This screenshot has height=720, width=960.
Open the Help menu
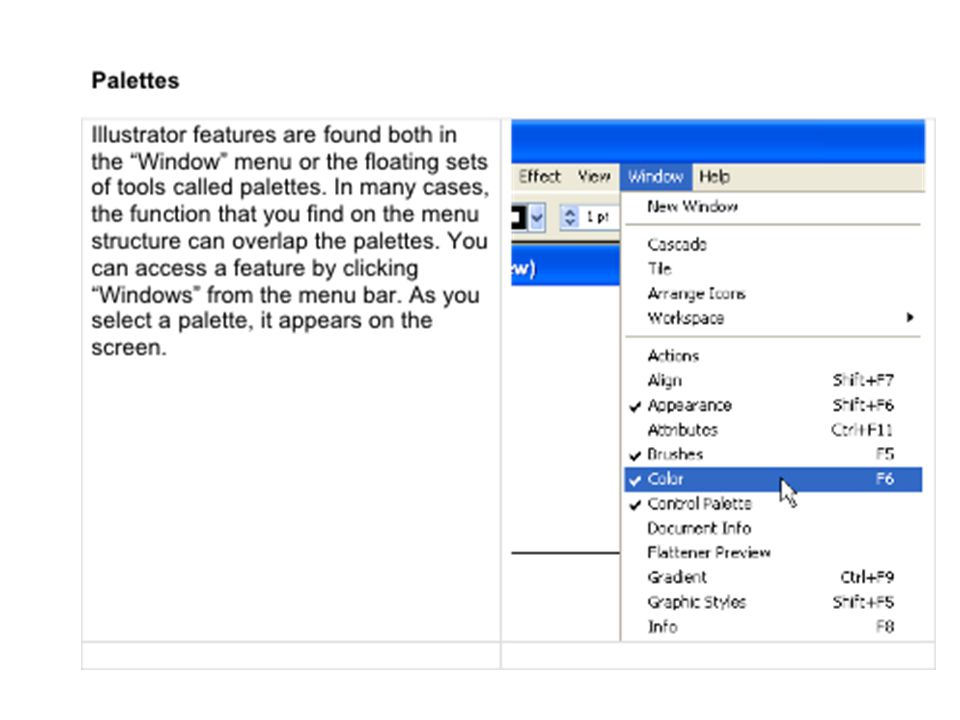(x=714, y=177)
